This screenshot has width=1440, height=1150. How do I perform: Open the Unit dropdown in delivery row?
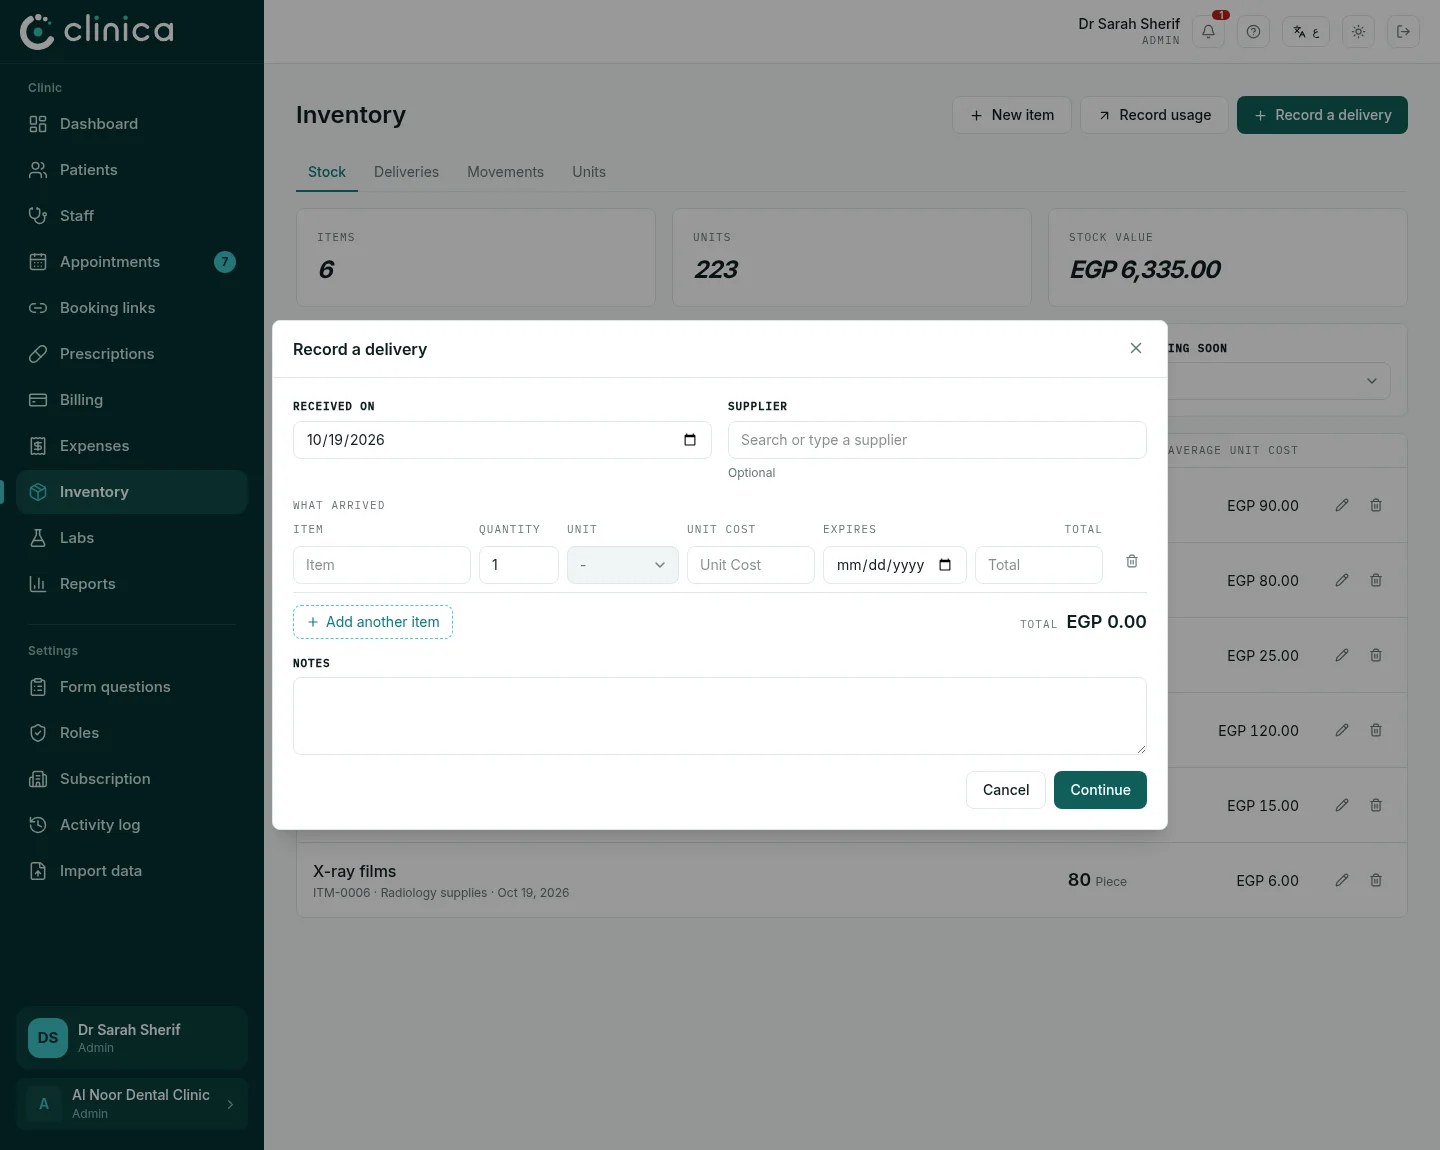pyautogui.click(x=623, y=565)
